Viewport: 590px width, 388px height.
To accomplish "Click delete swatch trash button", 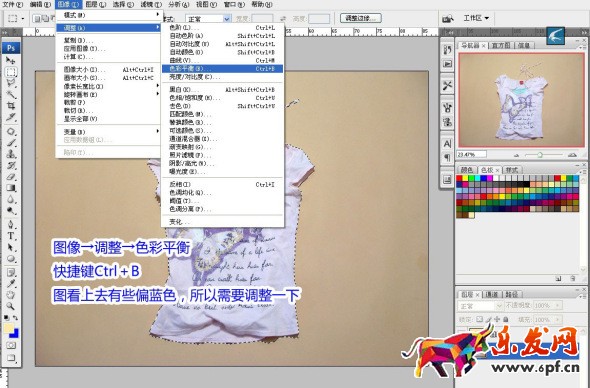I will tap(572, 278).
